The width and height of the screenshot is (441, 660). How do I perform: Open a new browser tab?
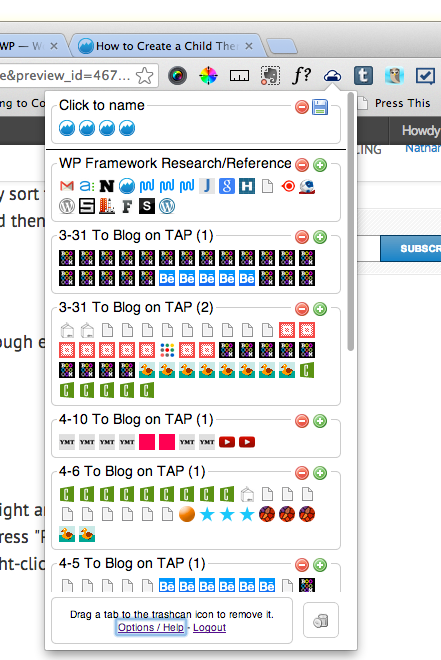[x=282, y=46]
